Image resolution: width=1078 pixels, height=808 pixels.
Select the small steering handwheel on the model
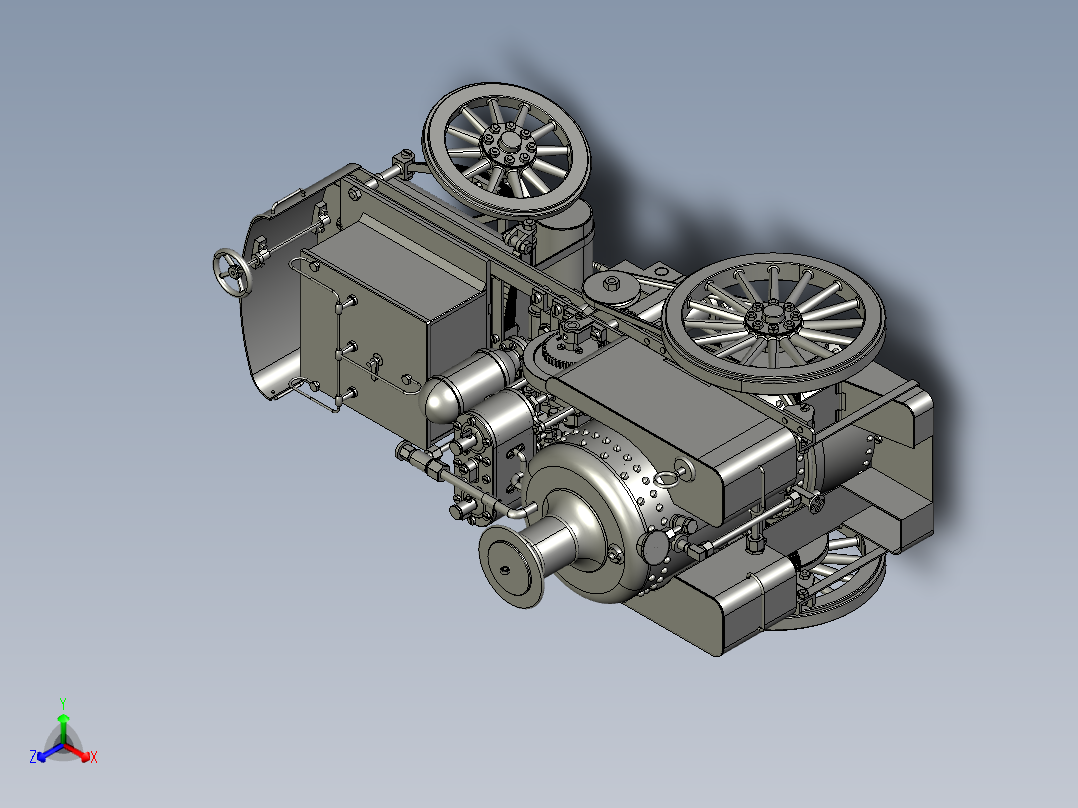point(233,273)
